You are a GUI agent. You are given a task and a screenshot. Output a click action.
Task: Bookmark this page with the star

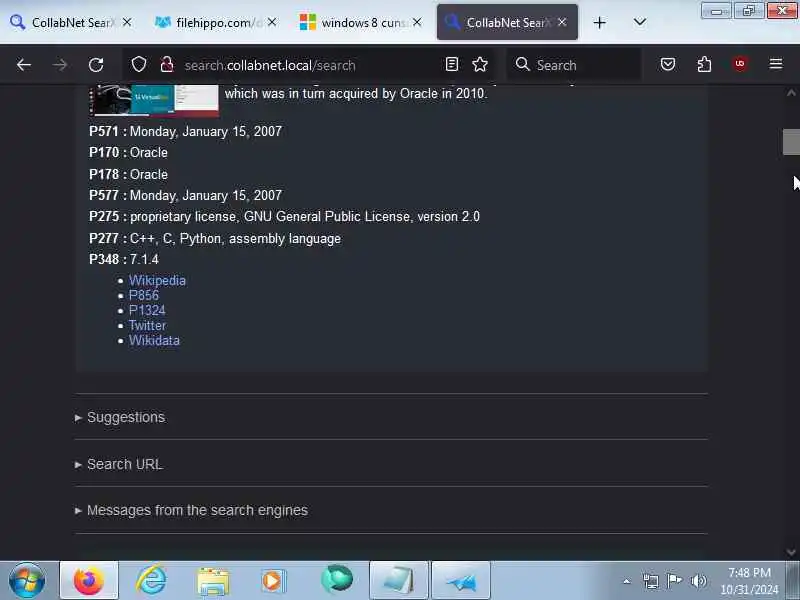[x=480, y=64]
